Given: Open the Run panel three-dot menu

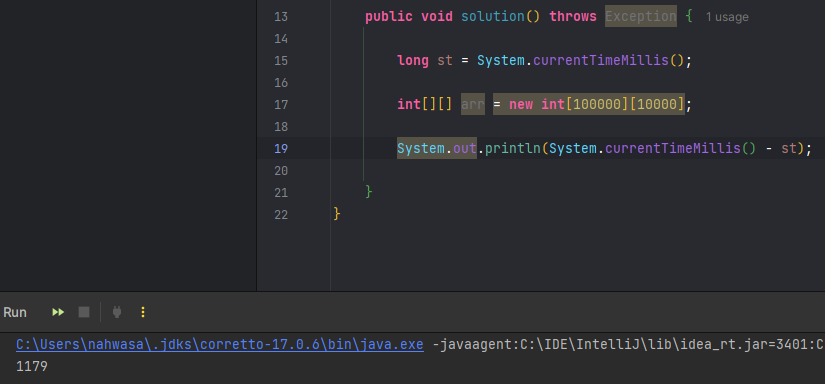Looking at the screenshot, I should coord(143,312).
